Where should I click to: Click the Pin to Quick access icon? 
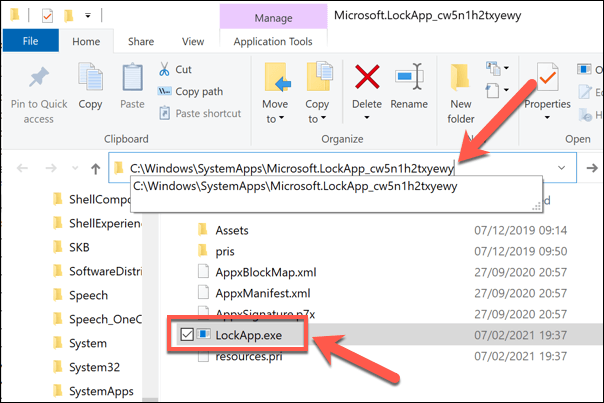pos(39,78)
